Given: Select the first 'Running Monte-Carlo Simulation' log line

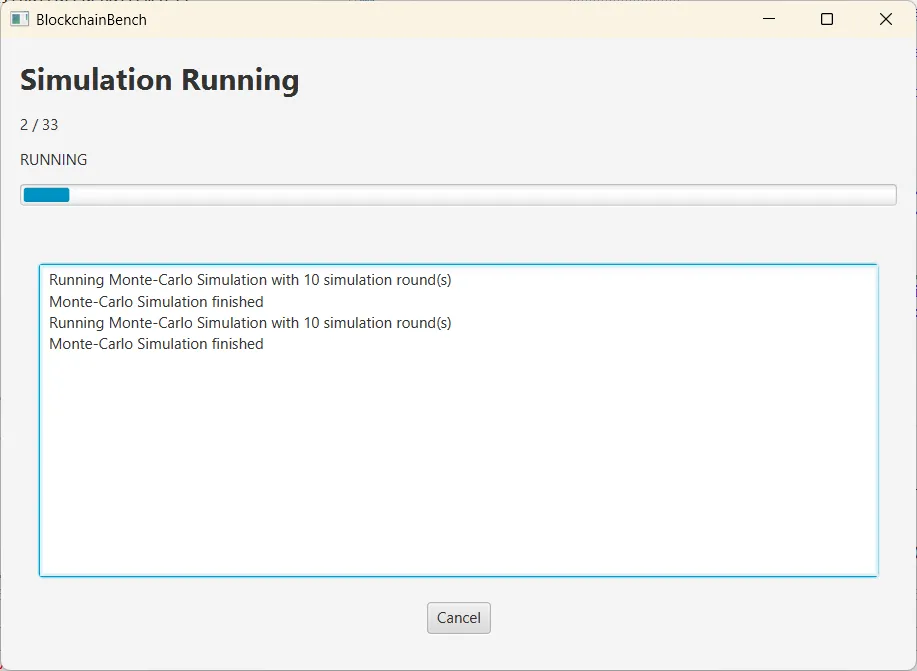Looking at the screenshot, I should pyautogui.click(x=250, y=280).
